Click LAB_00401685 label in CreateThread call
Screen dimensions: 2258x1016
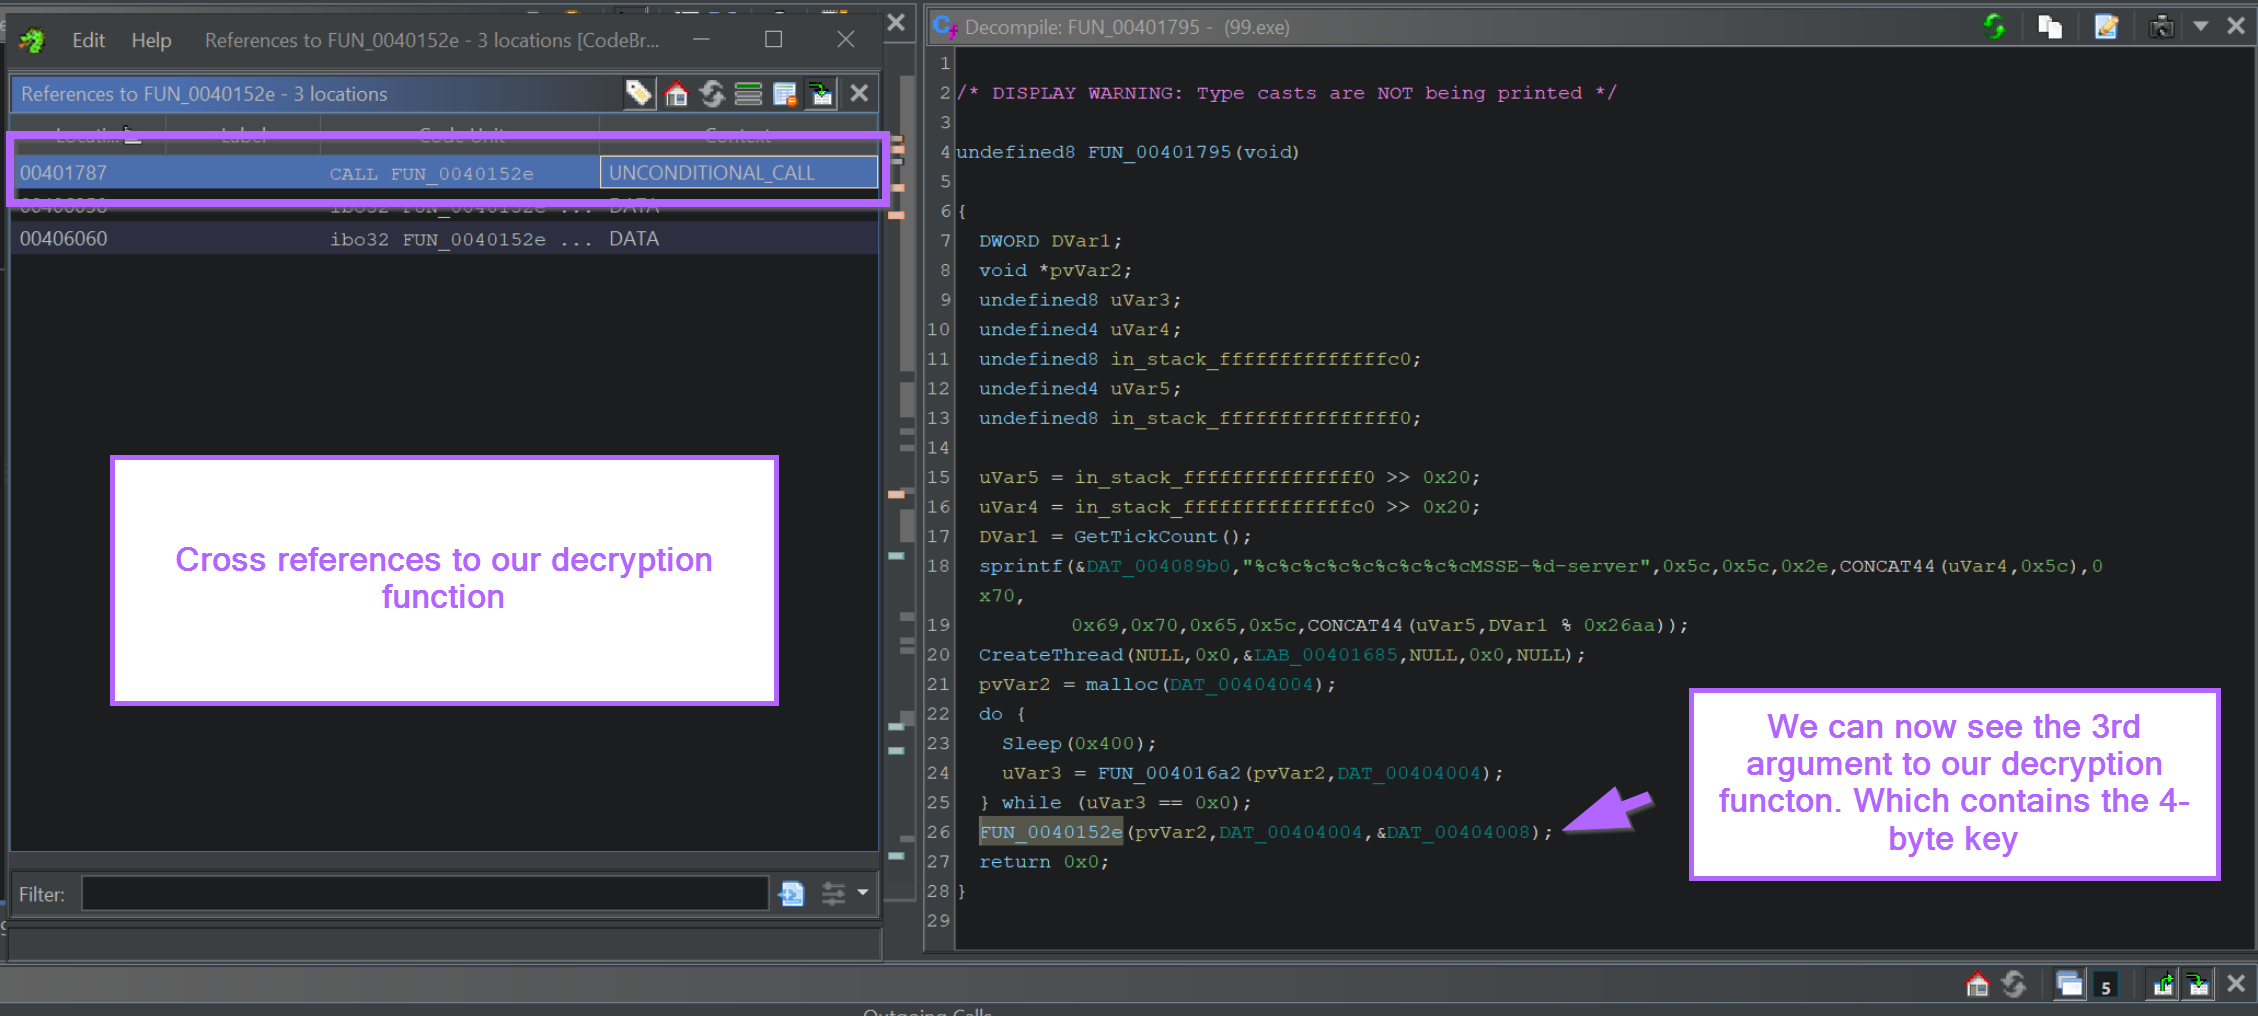(x=1326, y=655)
